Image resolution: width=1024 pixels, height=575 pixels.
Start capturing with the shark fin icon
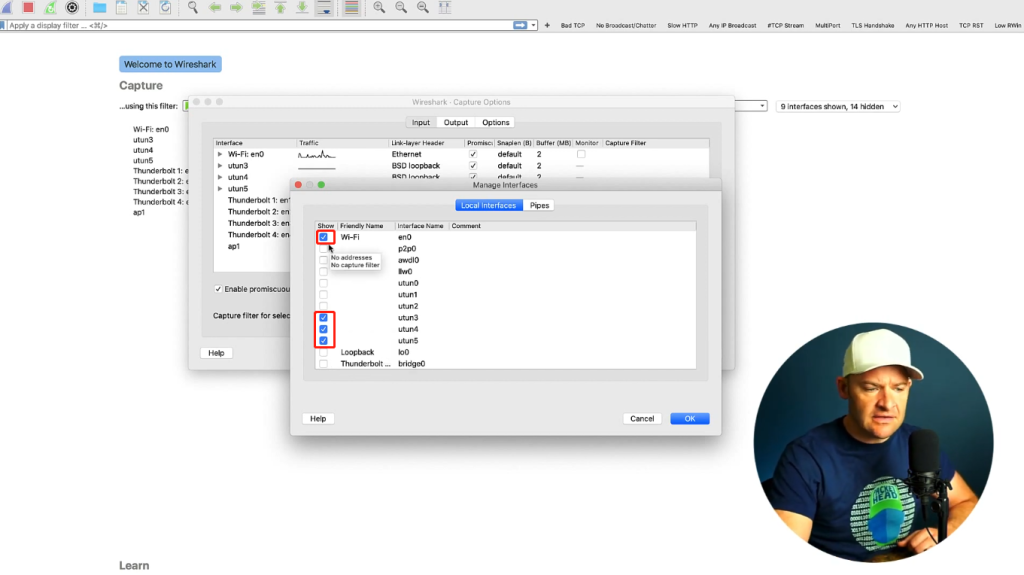(7, 7)
